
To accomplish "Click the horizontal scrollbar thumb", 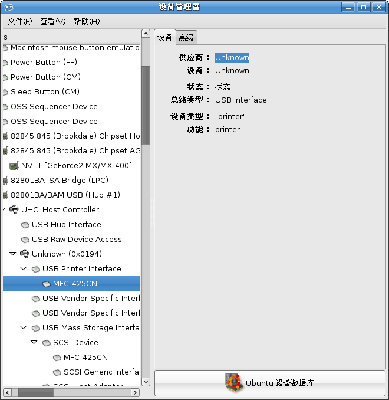I will click(36, 393).
